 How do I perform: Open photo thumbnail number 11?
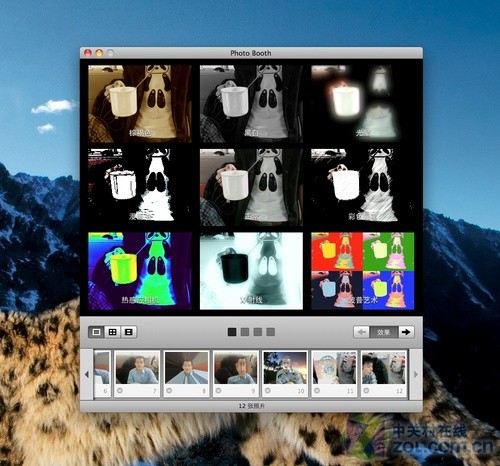pyautogui.click(x=334, y=373)
